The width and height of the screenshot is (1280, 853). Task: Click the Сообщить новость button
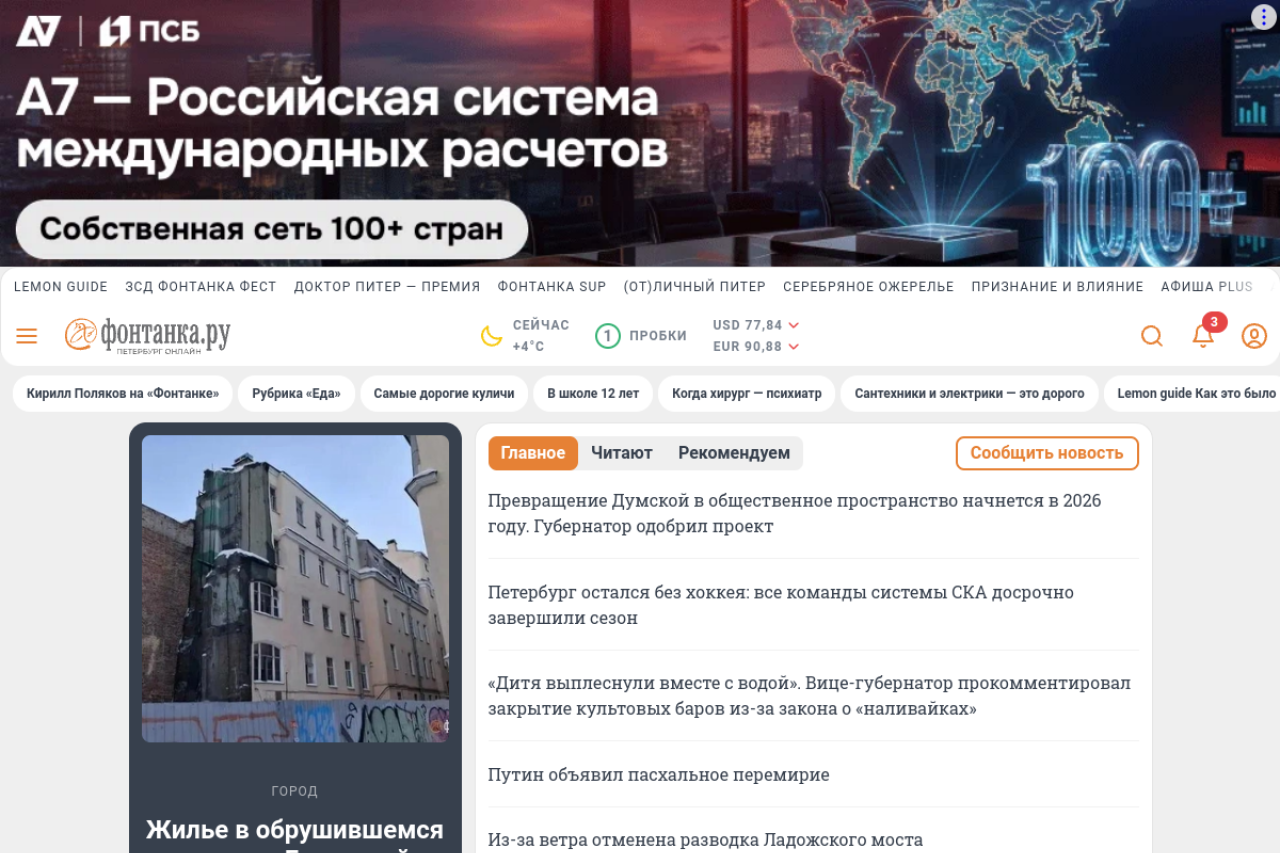pyautogui.click(x=1047, y=453)
